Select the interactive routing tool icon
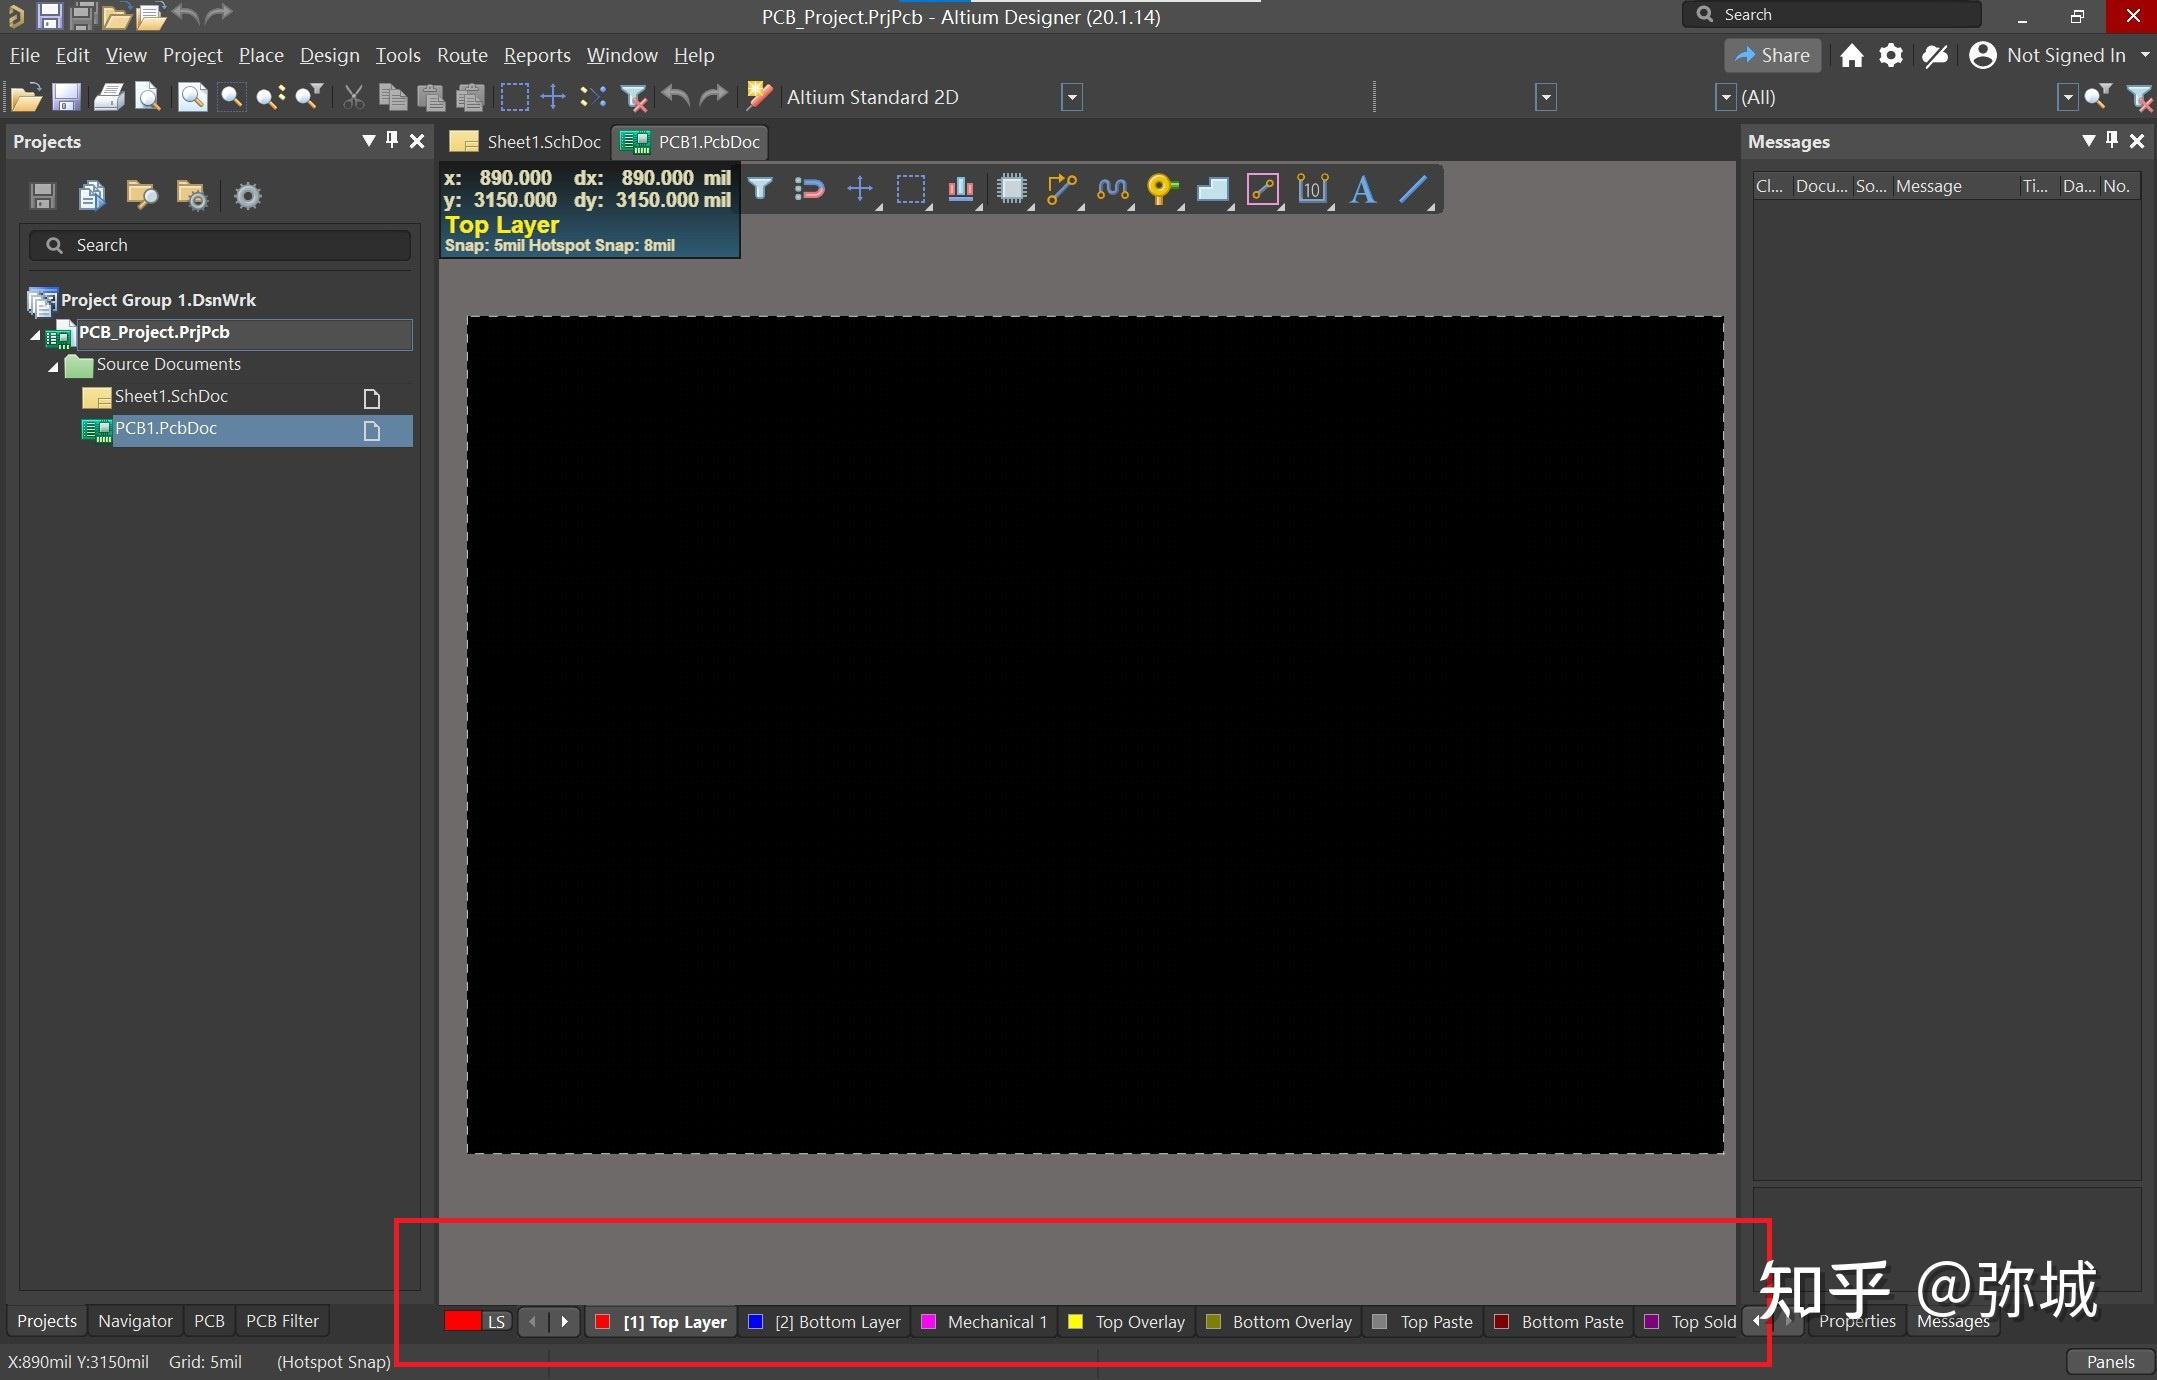This screenshot has width=2157, height=1380. pyautogui.click(x=1060, y=188)
